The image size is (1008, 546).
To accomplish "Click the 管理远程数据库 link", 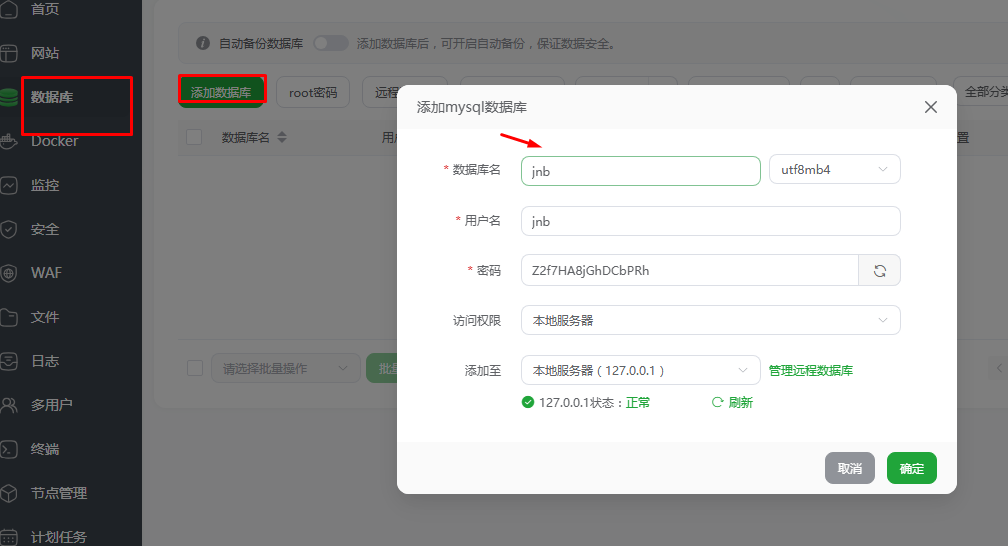I will coord(810,370).
